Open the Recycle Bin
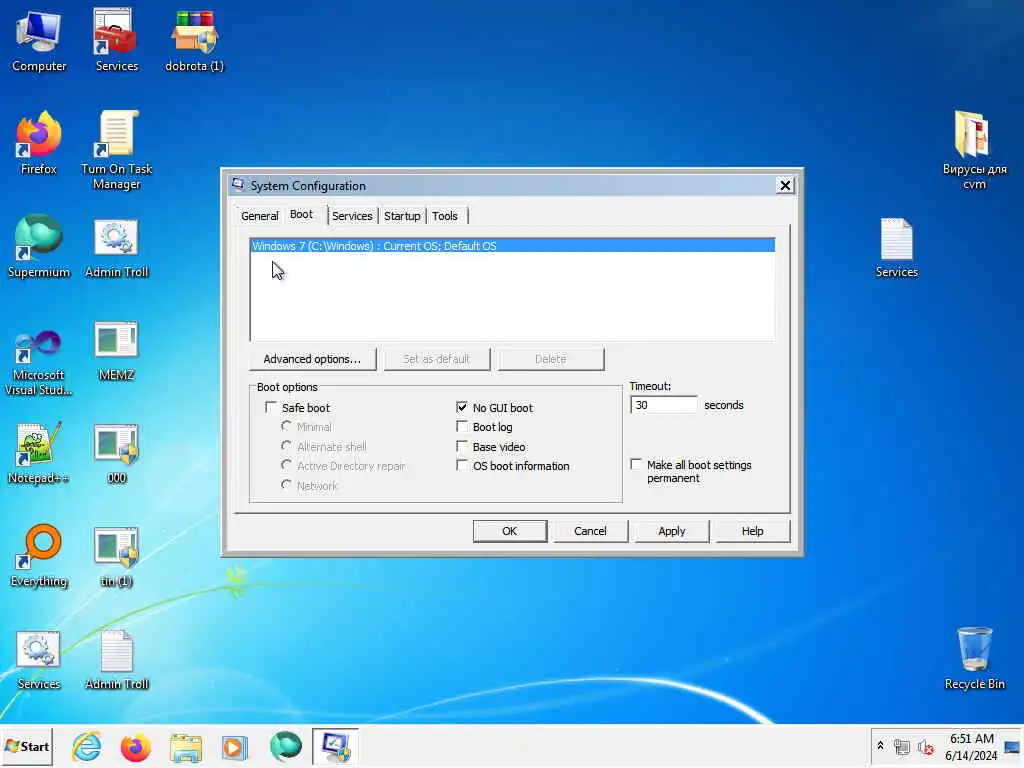 [974, 658]
